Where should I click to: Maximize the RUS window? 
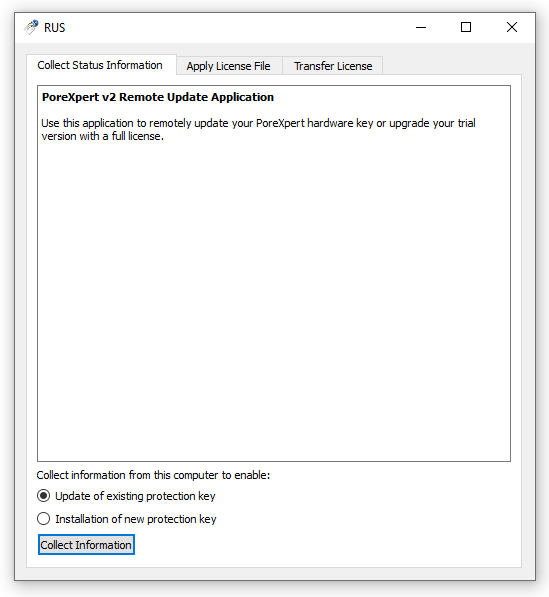point(466,27)
